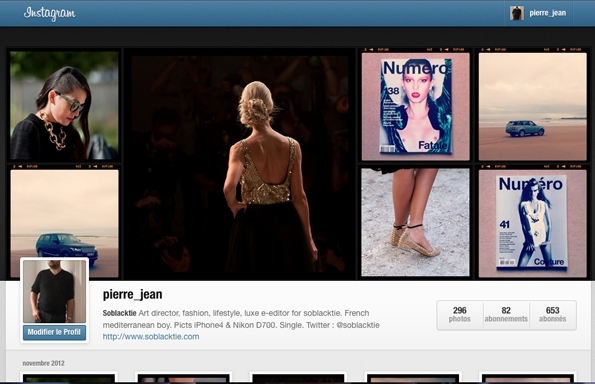The image size is (595, 384).
Task: Open the Numéro 138 Fatale magazine photo
Action: click(416, 107)
